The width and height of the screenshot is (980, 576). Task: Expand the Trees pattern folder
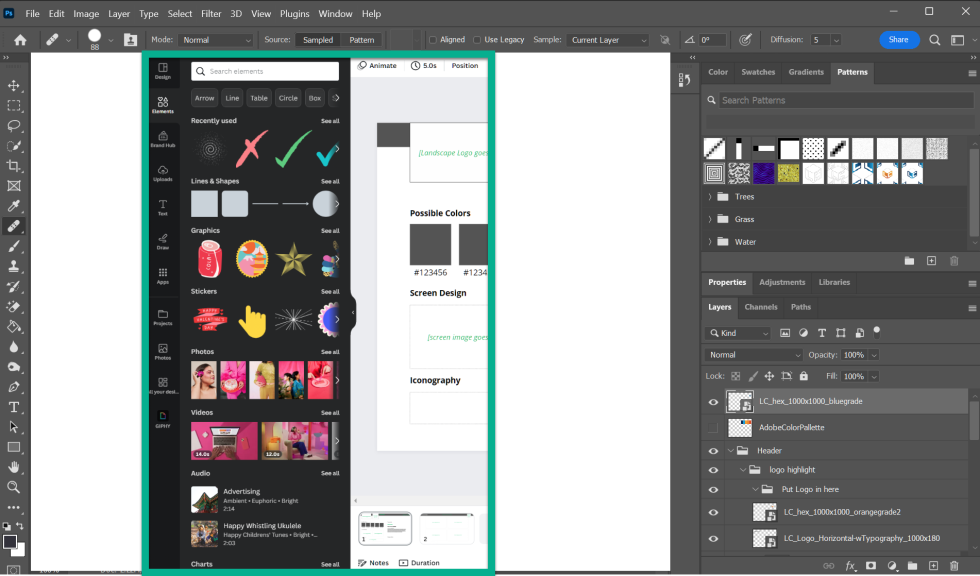pos(710,197)
